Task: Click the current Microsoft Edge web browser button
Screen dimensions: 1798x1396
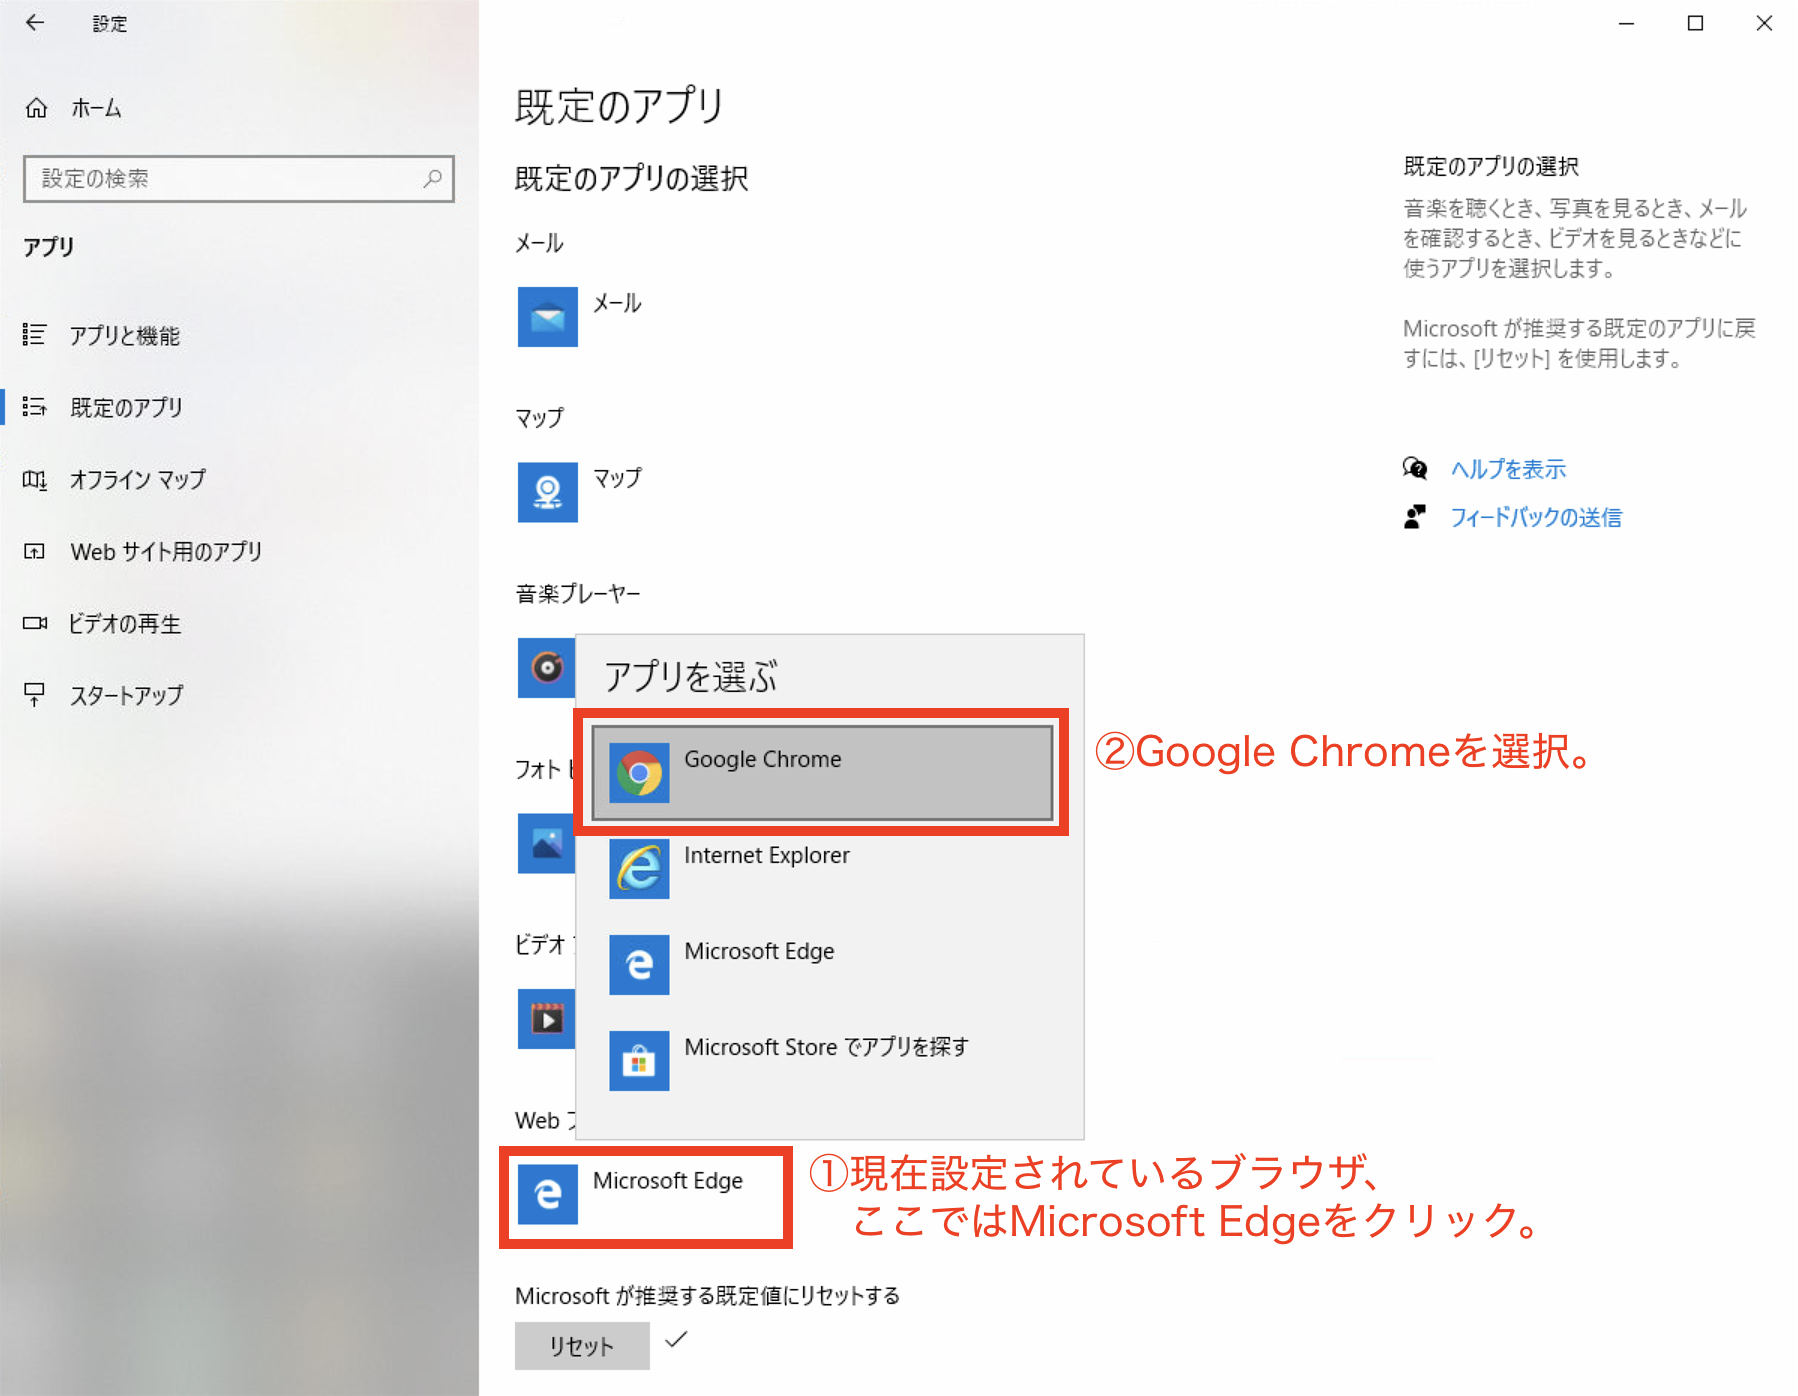Action: coord(646,1196)
